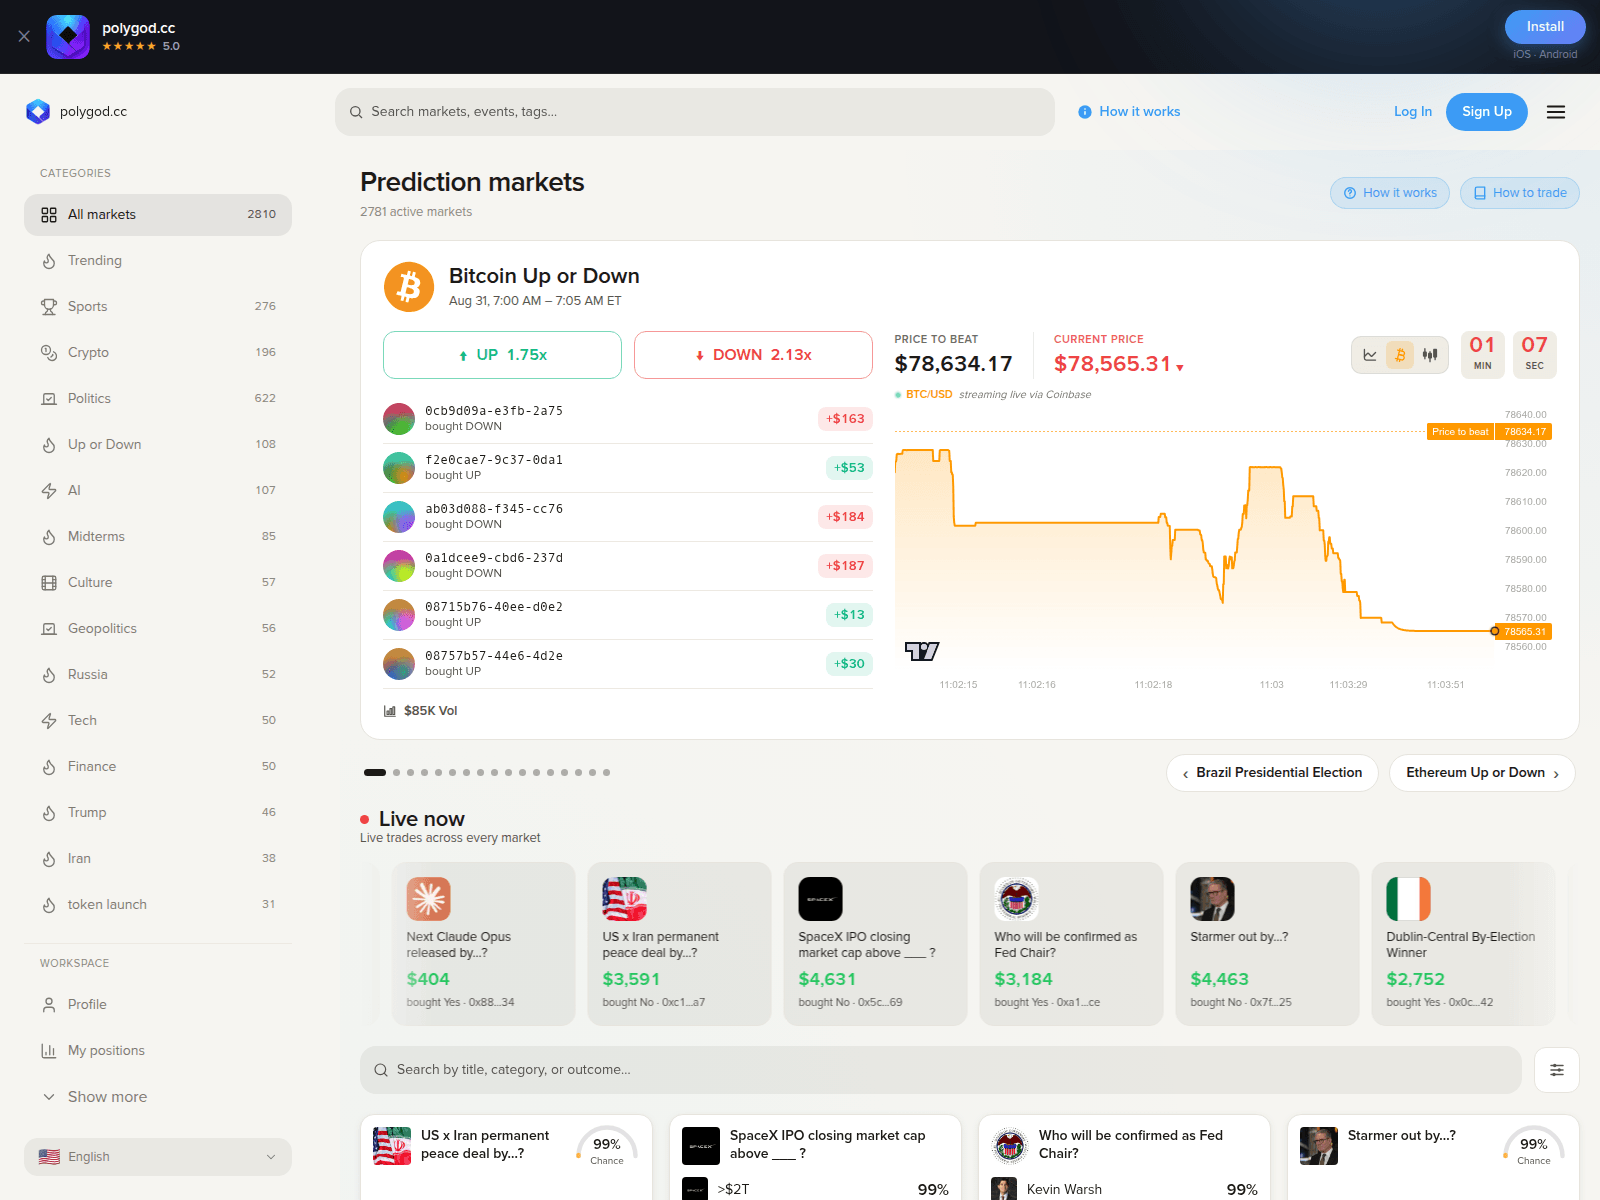Select Kevin Warsh outcome row
Viewport: 1600px width, 1200px height.
coord(1124,1189)
